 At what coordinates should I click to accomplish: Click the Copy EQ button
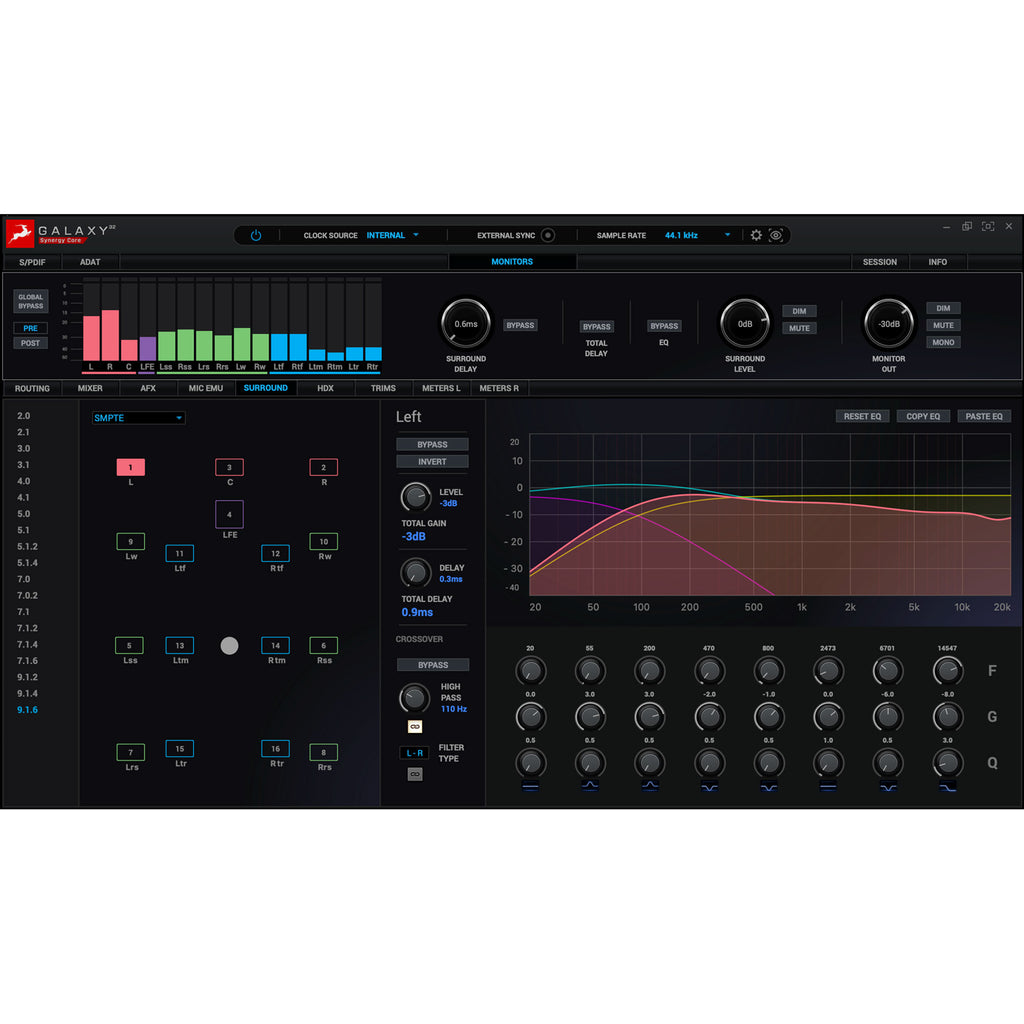(922, 416)
